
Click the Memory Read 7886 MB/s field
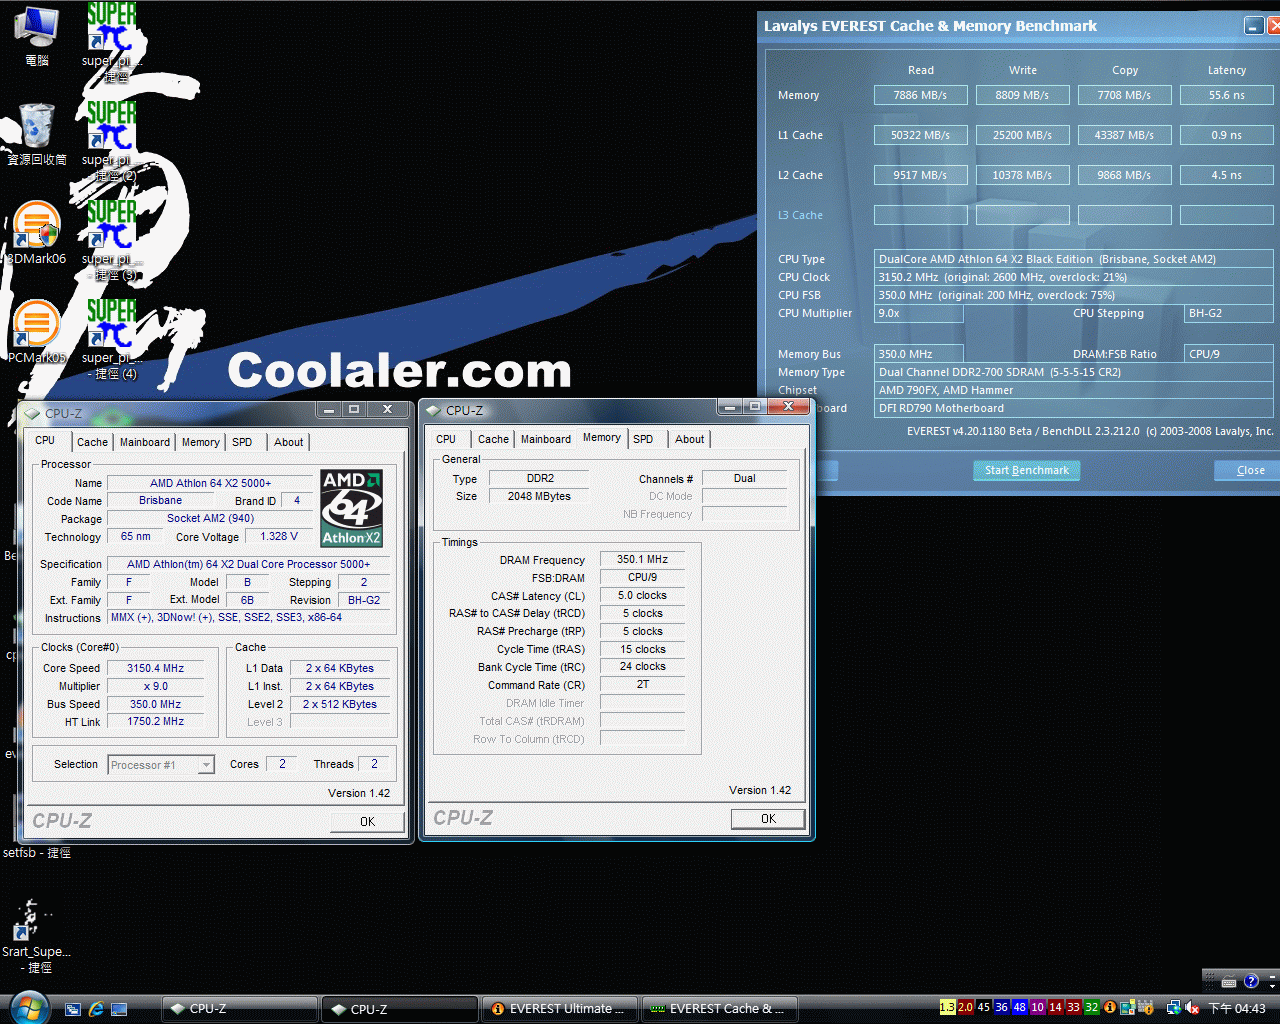coord(920,95)
